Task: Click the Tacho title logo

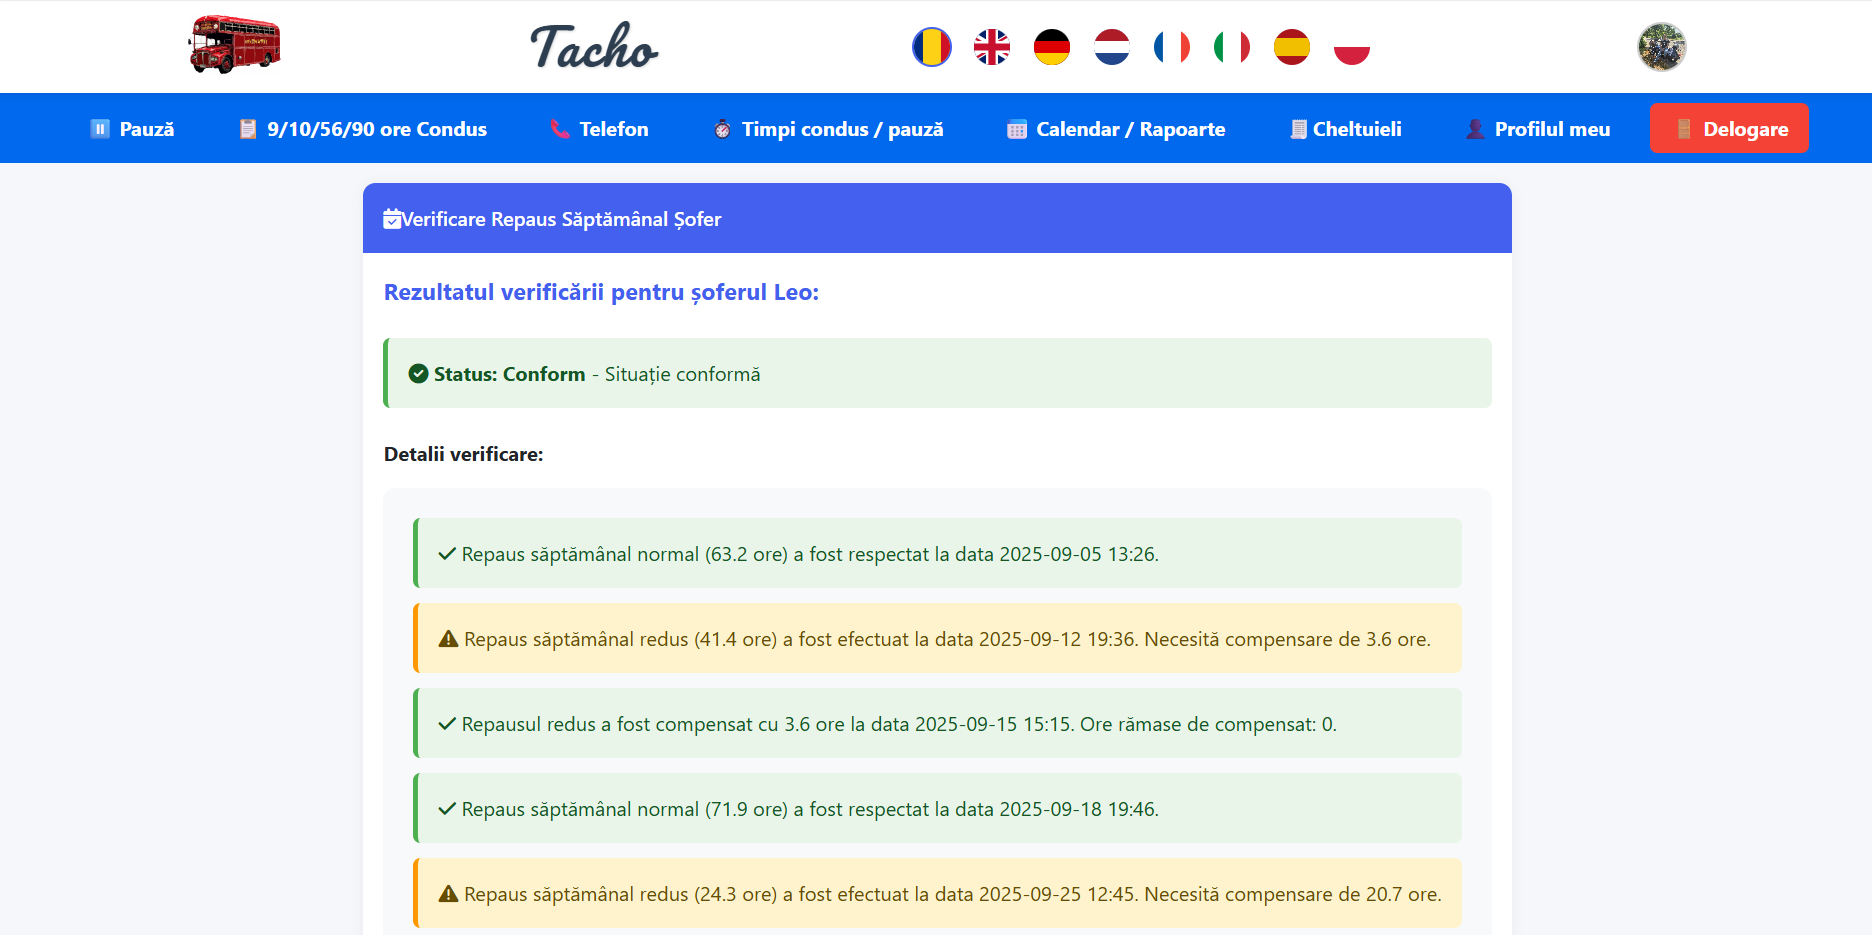Action: point(594,47)
